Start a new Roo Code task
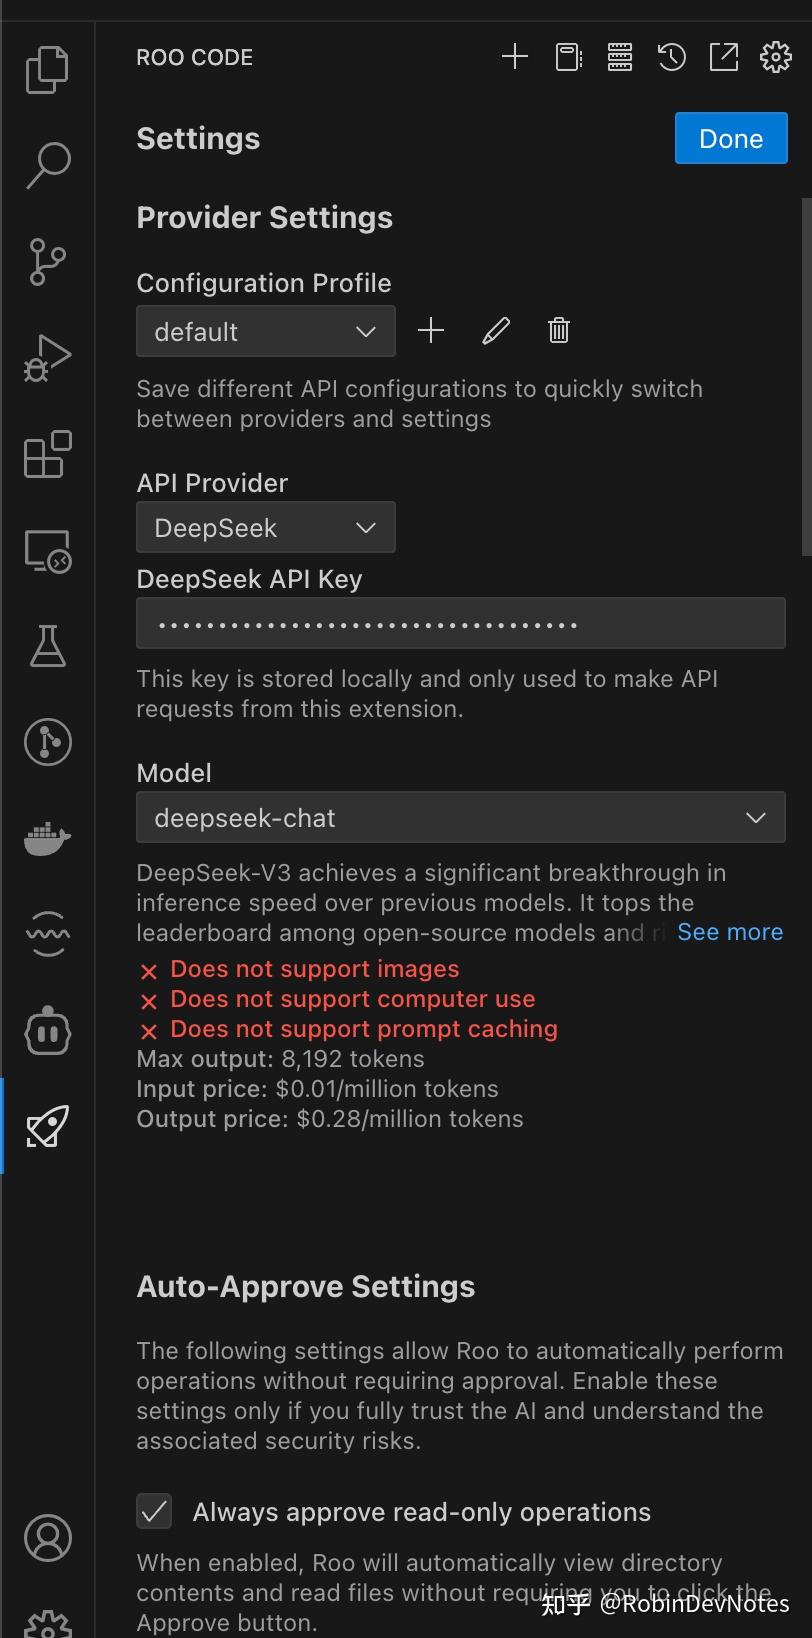Screen dimensions: 812x1638 [x=514, y=57]
